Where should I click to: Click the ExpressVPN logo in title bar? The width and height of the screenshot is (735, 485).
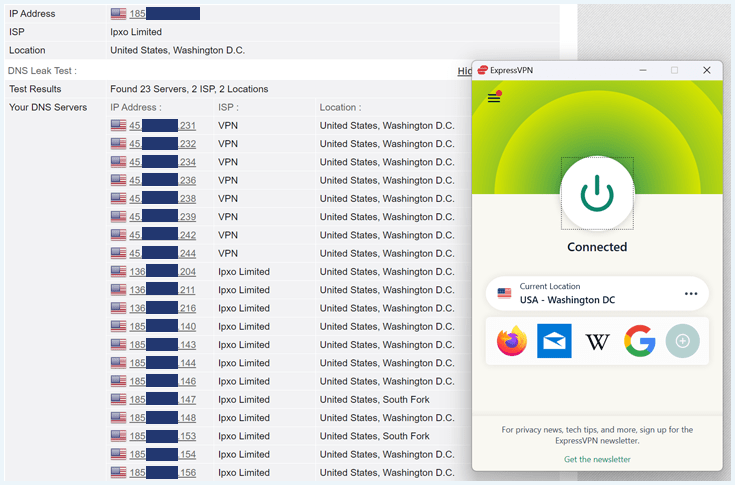[482, 70]
